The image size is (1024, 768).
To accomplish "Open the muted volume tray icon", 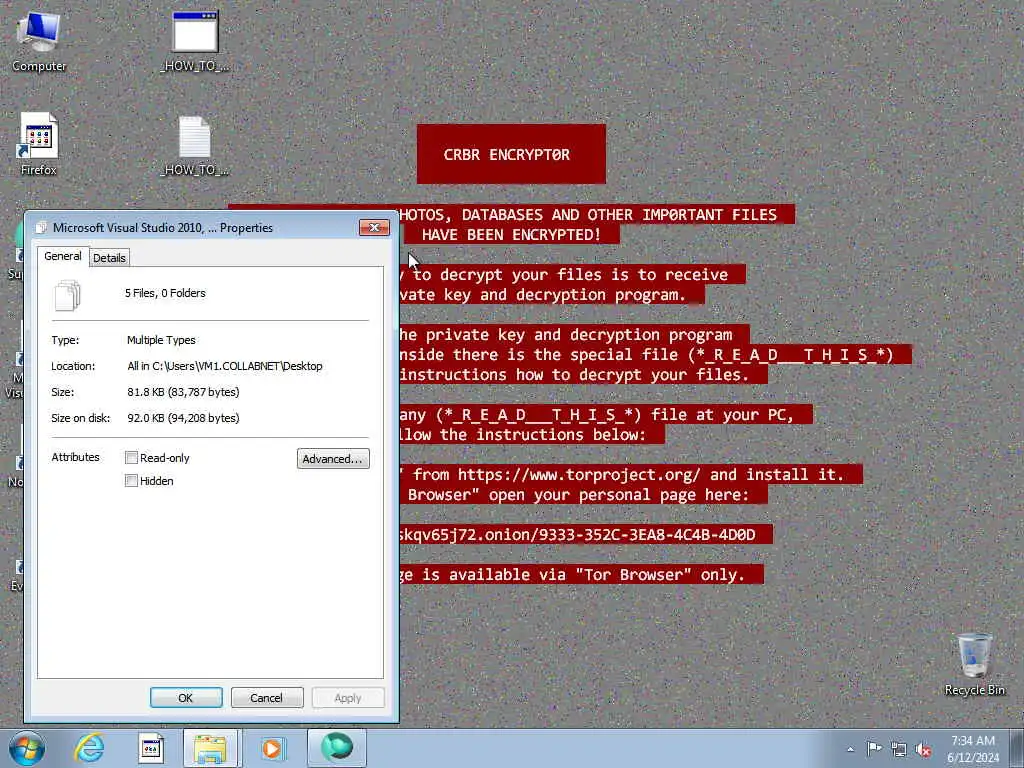I will (923, 749).
